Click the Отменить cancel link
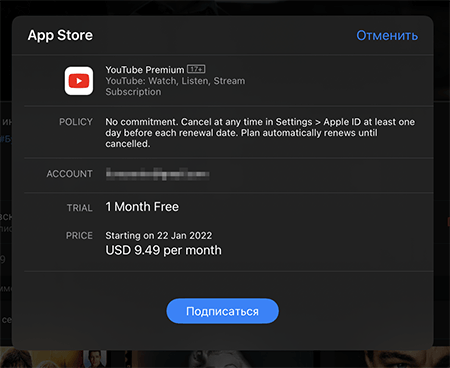This screenshot has width=450, height=368. [387, 35]
